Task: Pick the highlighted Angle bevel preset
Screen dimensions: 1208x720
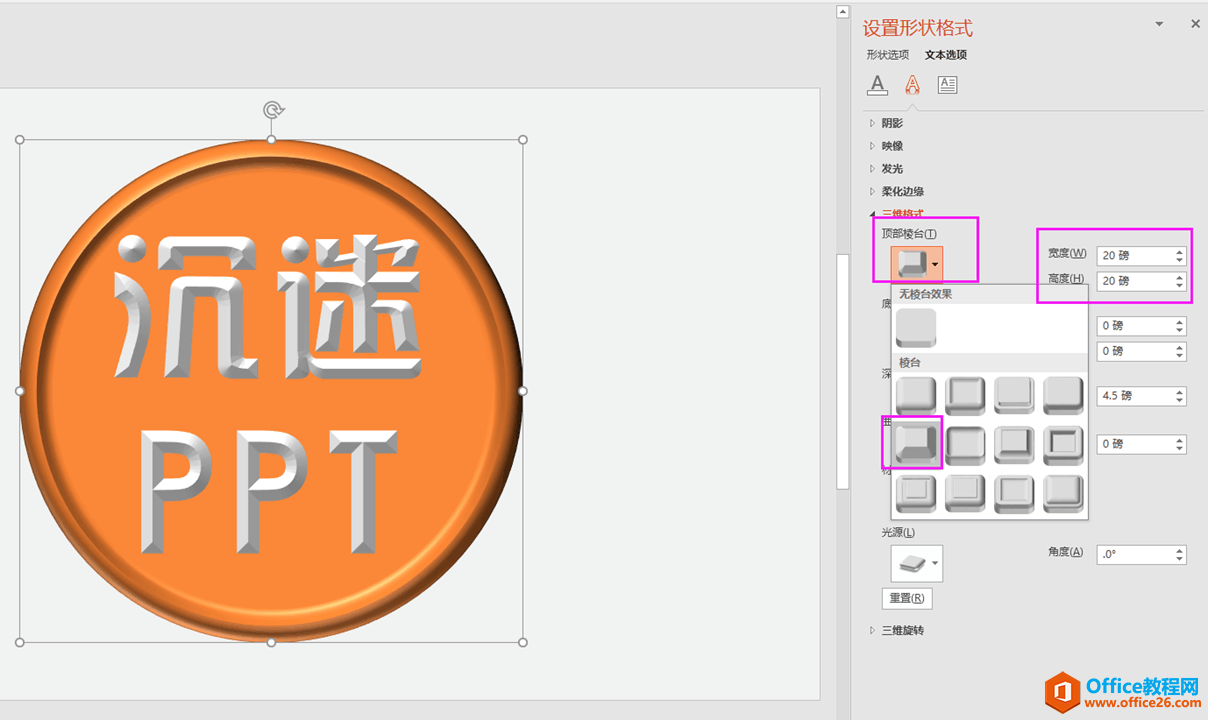Action: (916, 443)
